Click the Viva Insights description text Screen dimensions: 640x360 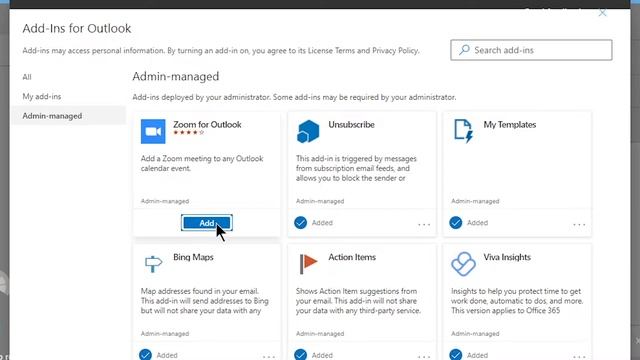(x=517, y=301)
